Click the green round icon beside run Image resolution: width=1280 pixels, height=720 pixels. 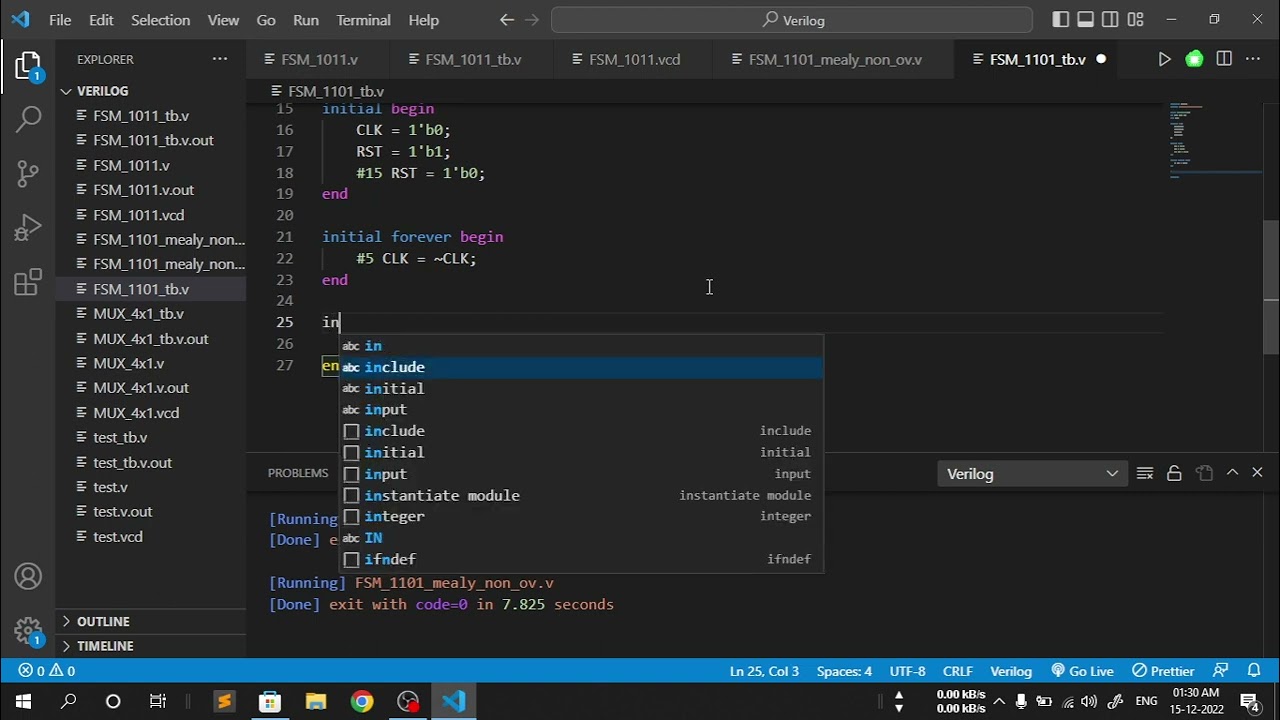tap(1194, 60)
